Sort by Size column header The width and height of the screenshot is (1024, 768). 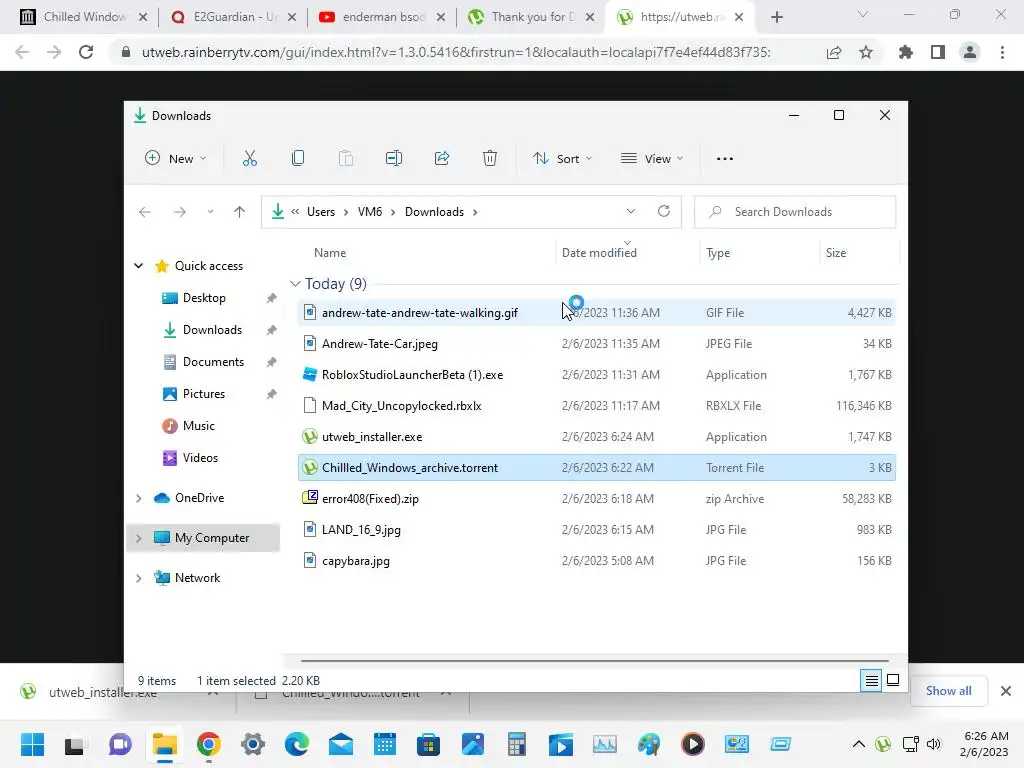[x=835, y=253]
